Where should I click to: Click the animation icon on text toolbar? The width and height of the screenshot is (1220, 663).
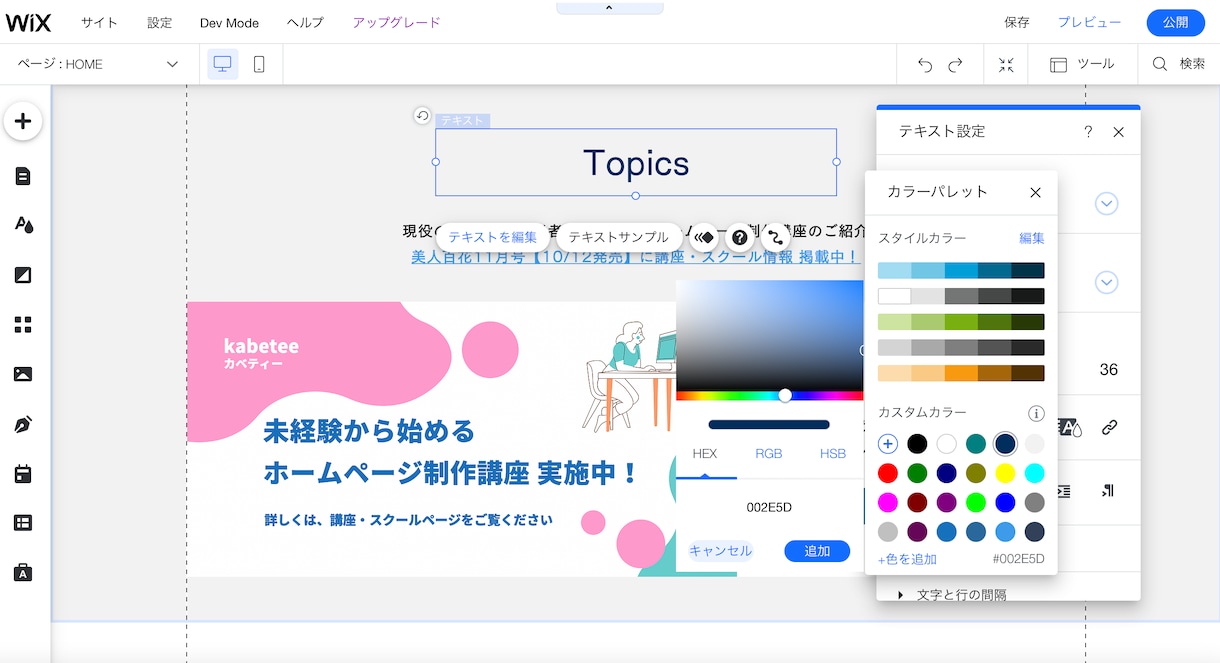tap(704, 237)
